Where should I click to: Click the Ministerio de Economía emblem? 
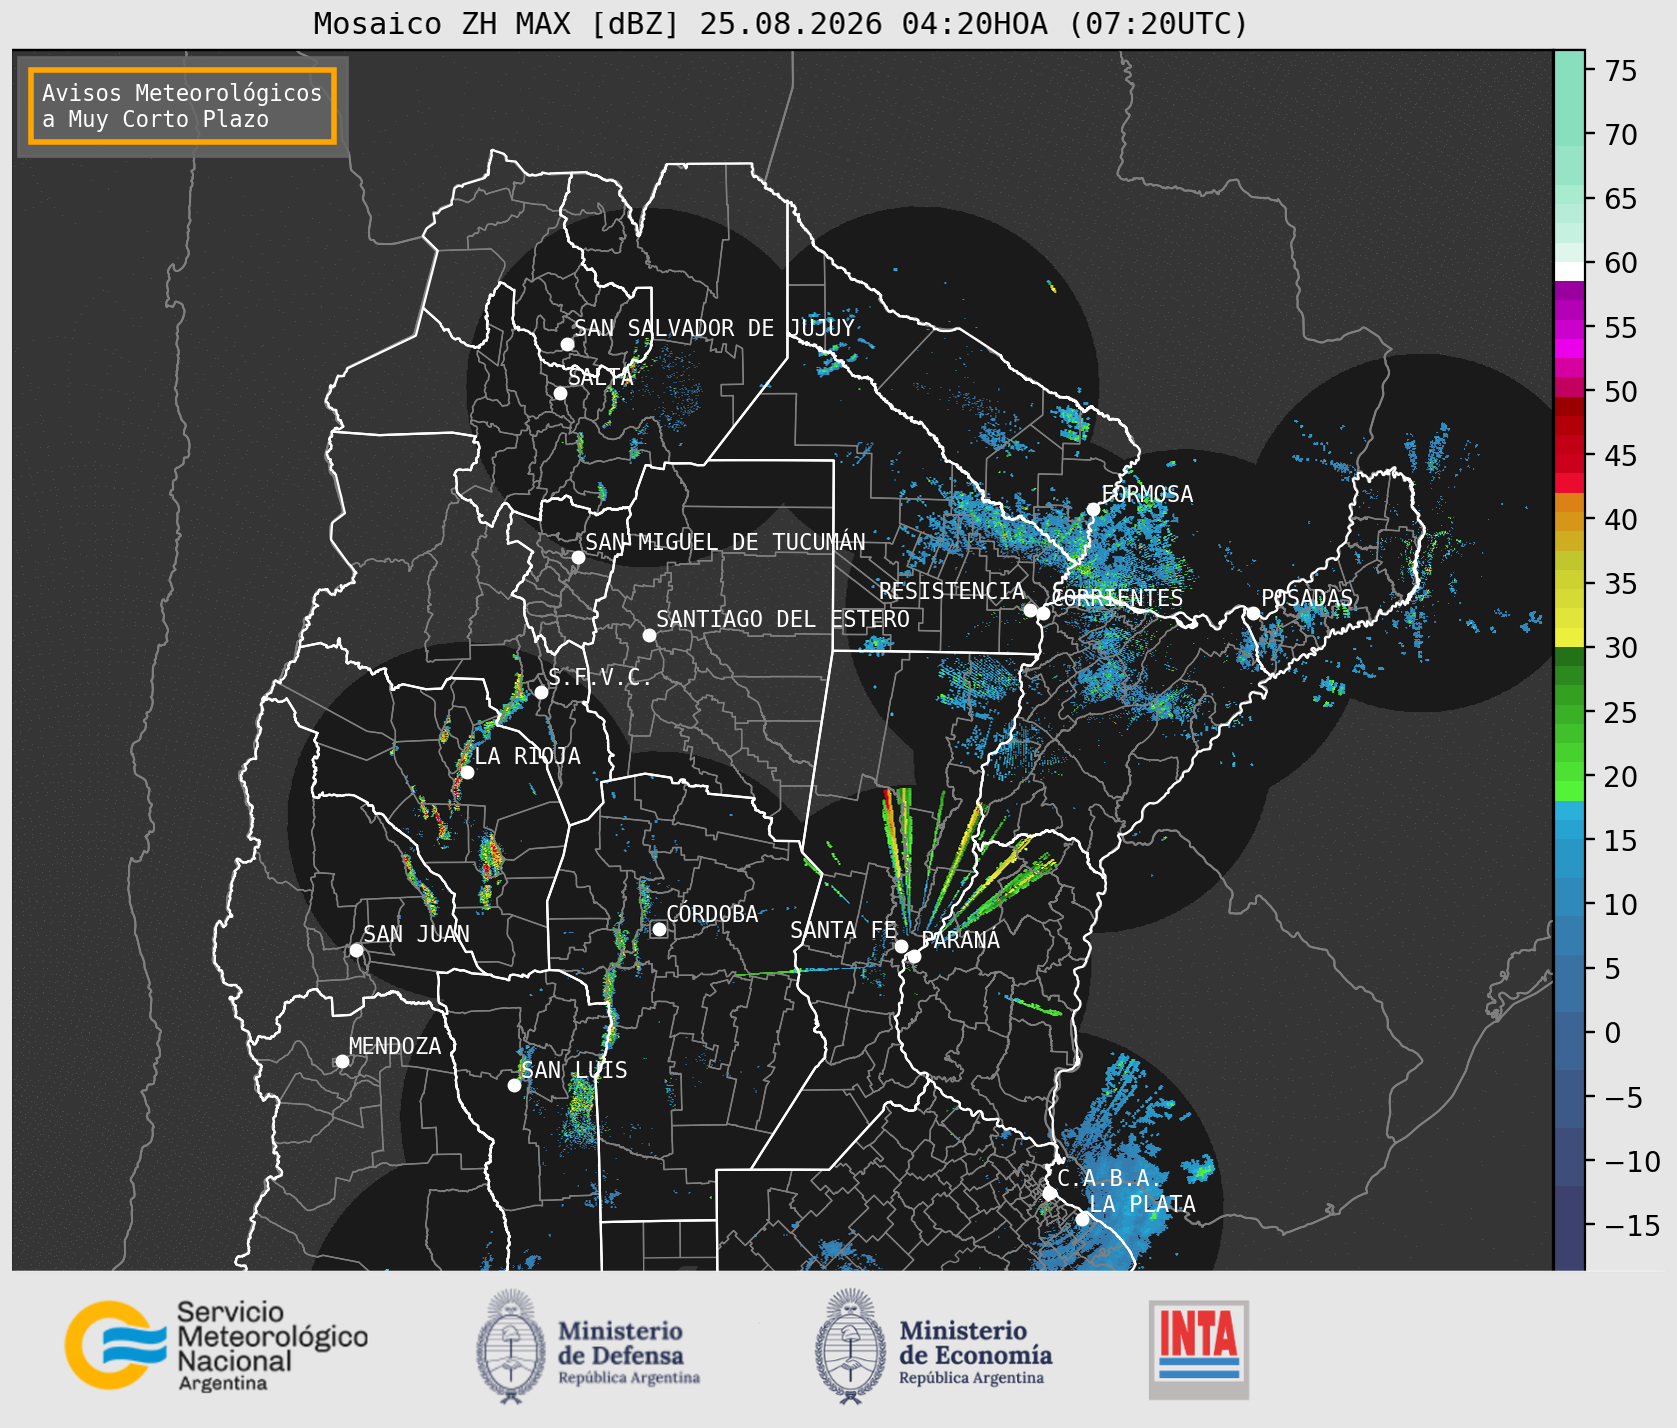point(851,1347)
